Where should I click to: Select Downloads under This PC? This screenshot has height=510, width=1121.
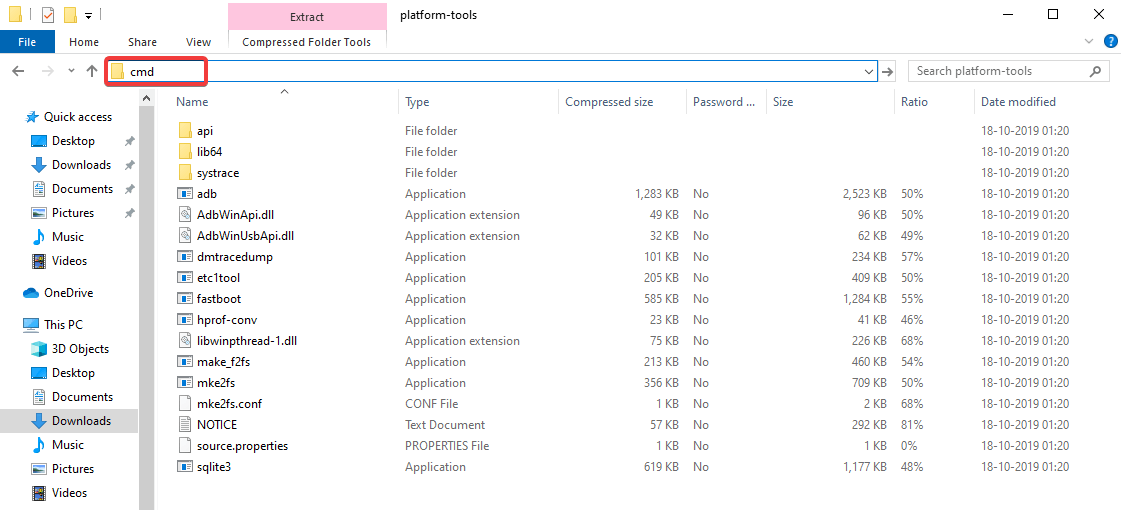tap(81, 421)
